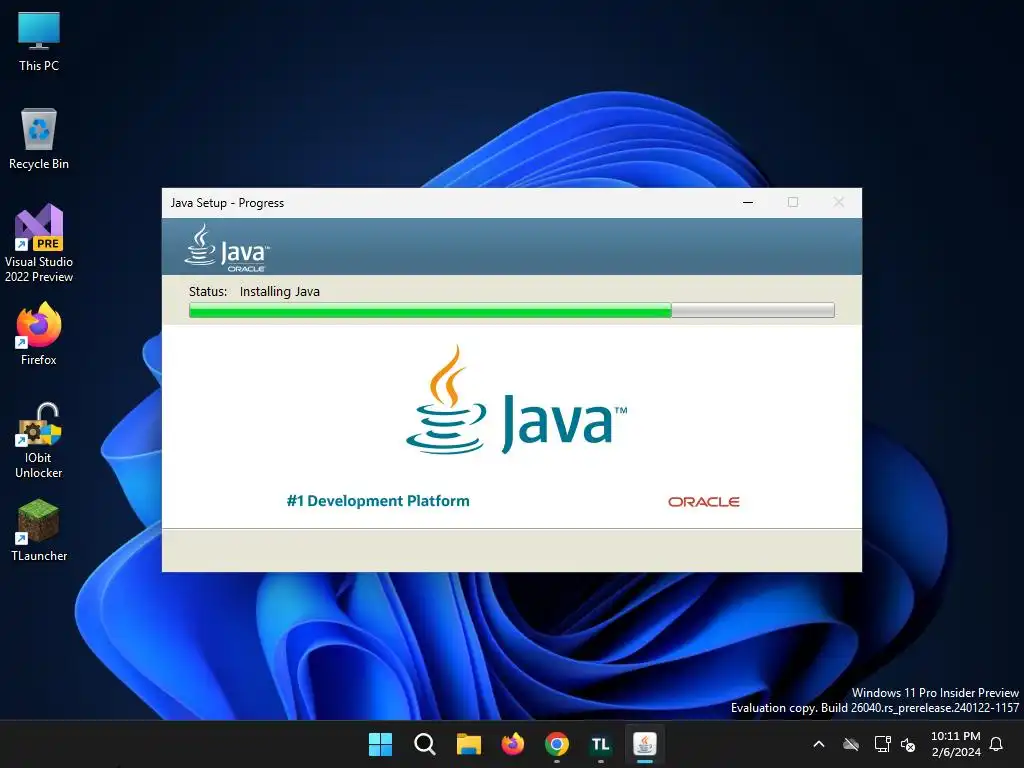Open the network status tray icon

tap(882, 744)
